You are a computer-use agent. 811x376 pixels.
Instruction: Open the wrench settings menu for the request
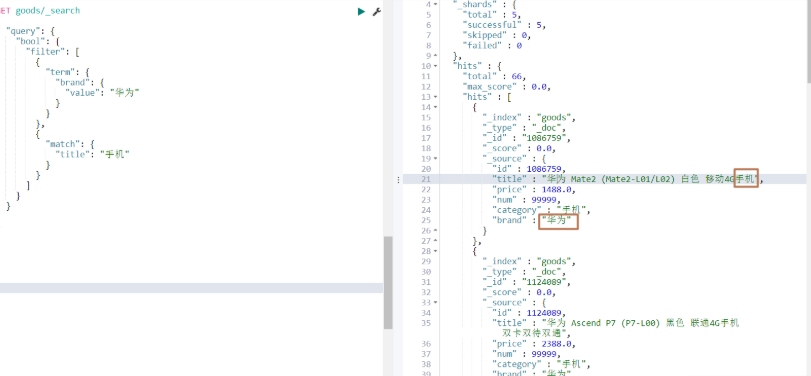click(377, 11)
